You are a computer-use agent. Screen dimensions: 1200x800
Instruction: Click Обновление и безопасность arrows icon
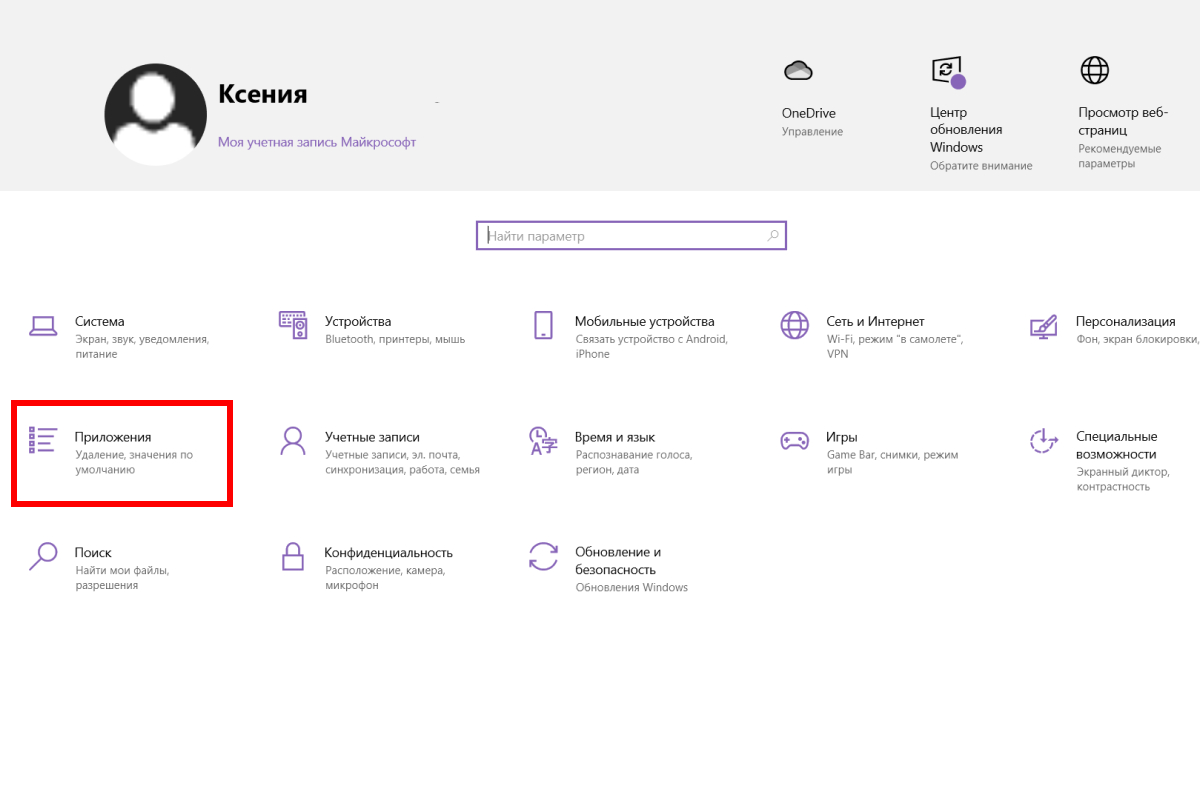[543, 556]
